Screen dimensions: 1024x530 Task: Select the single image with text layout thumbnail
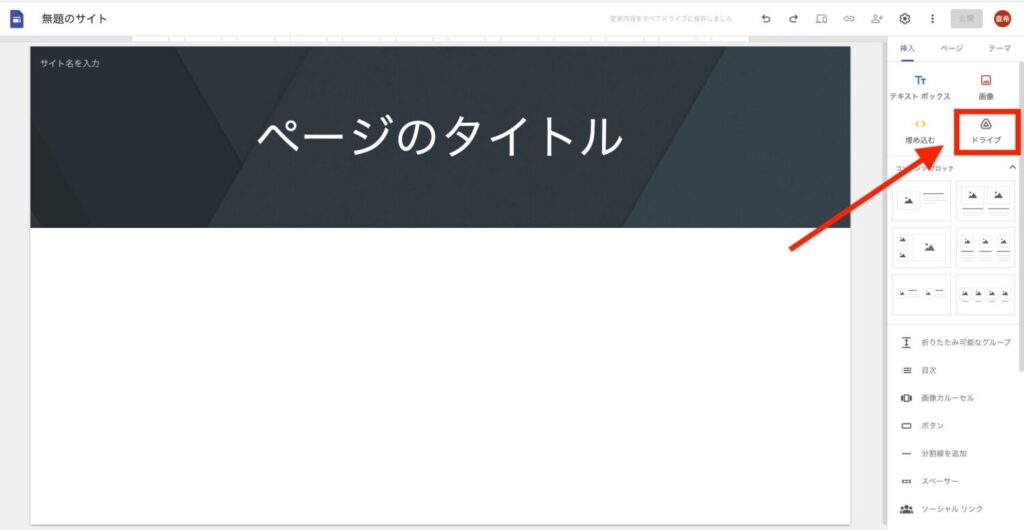tap(921, 201)
